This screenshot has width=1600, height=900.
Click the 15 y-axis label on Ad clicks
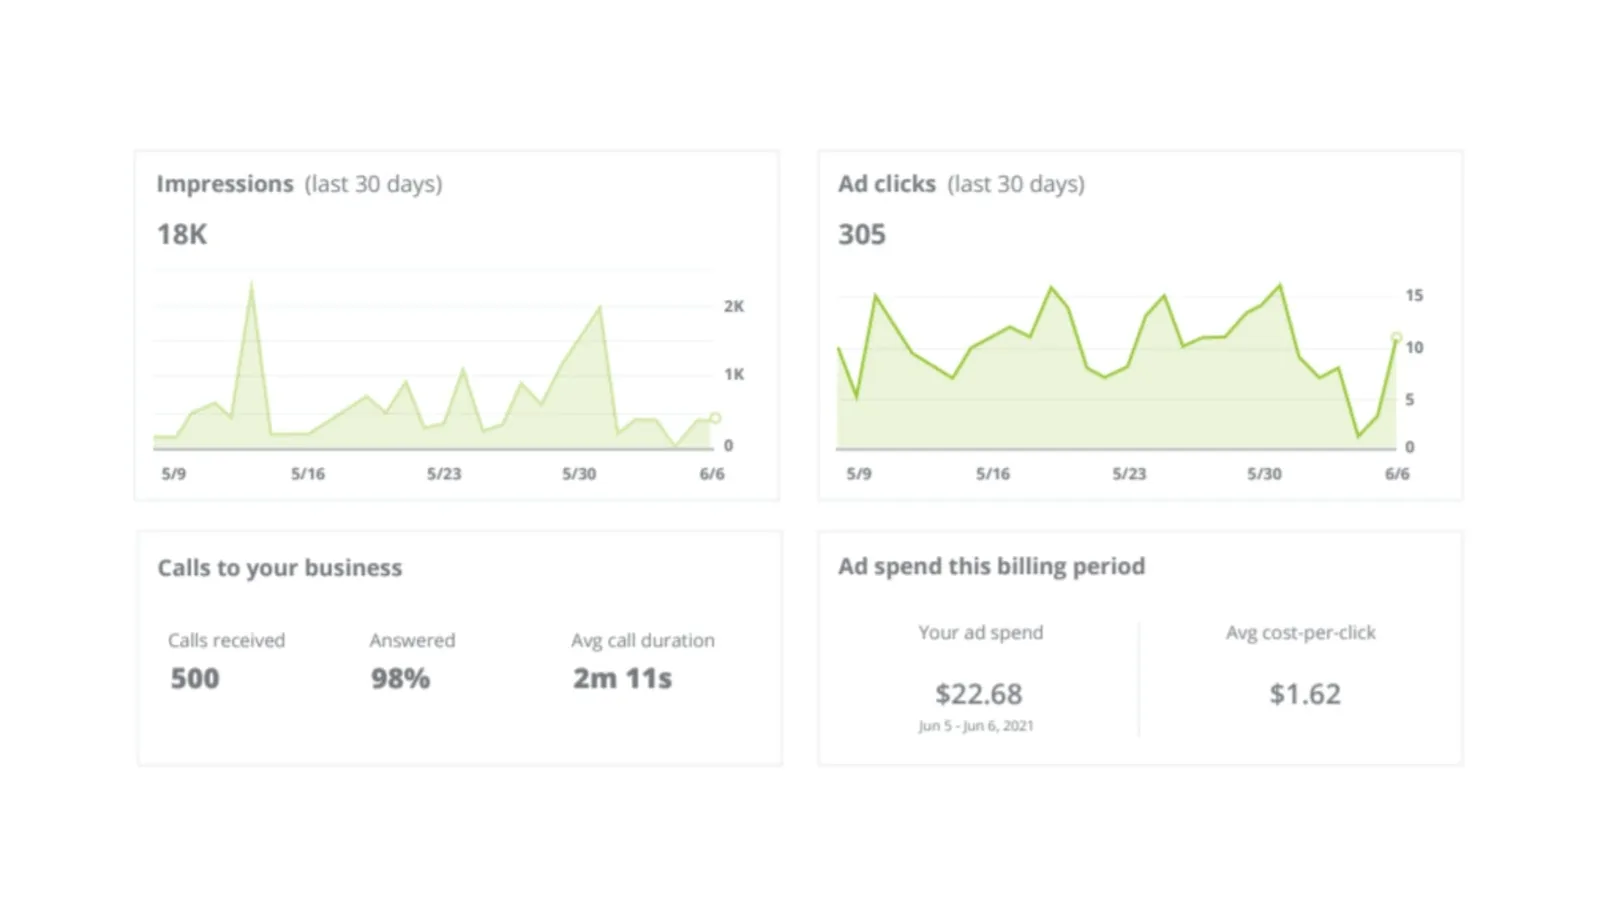(1414, 295)
